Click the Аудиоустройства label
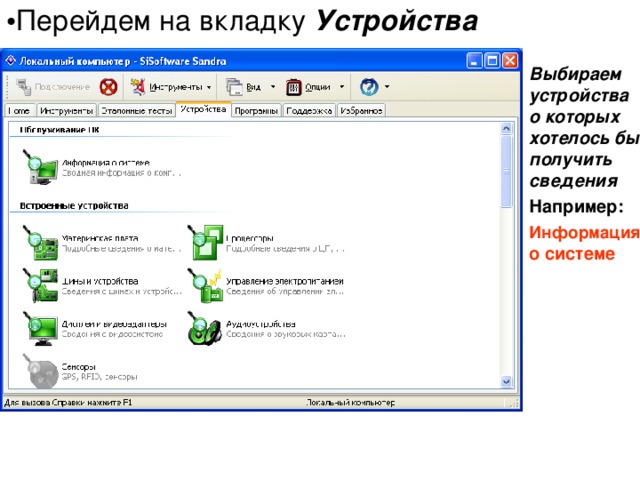The image size is (640, 480). [261, 324]
